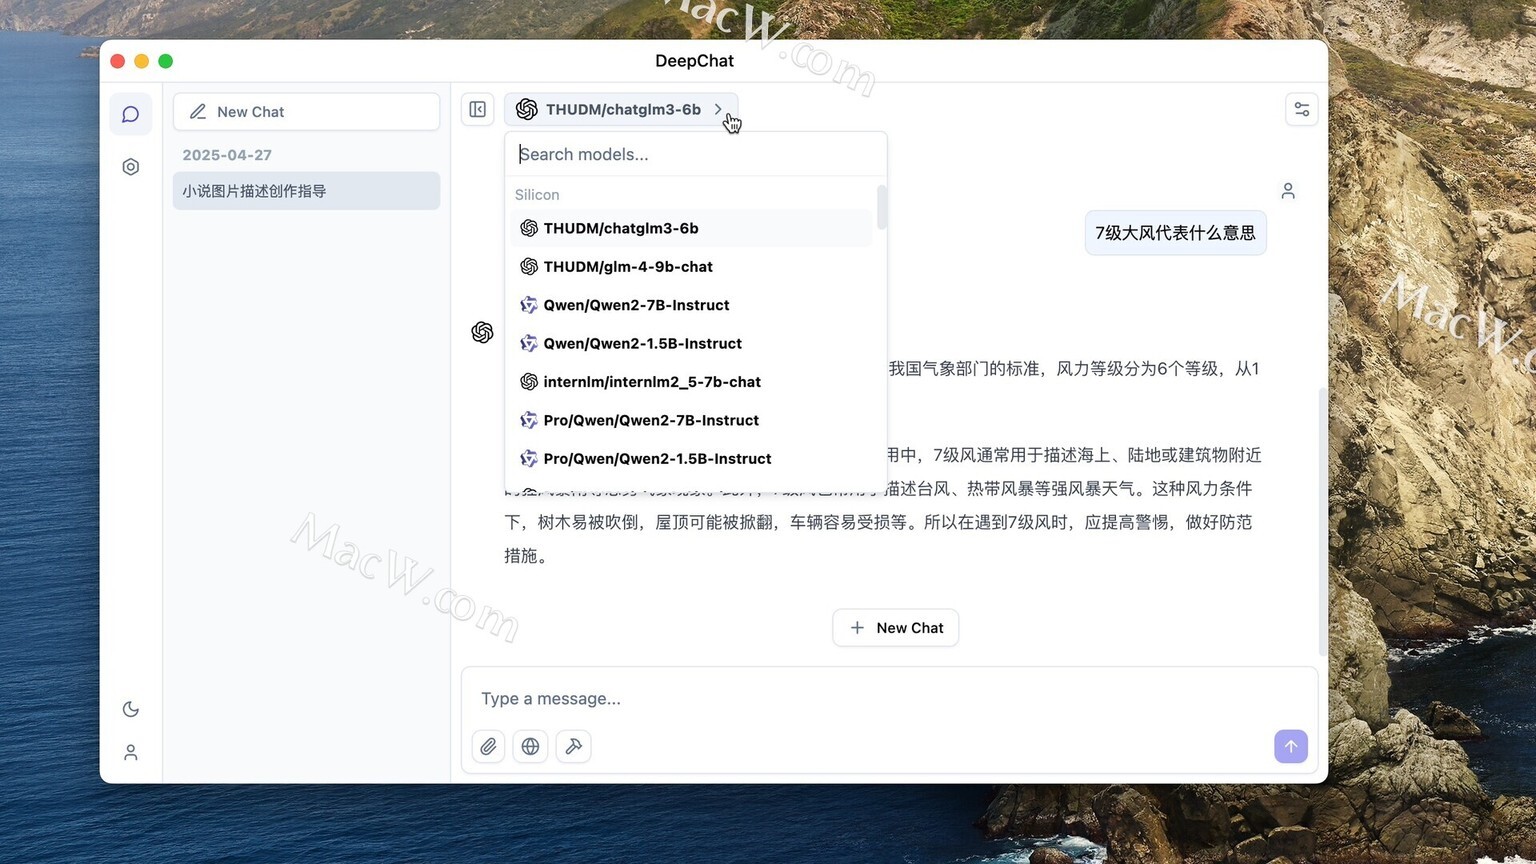This screenshot has width=1536, height=864.
Task: Select THUDM/glm-4-9b-chat model
Action: (691, 266)
